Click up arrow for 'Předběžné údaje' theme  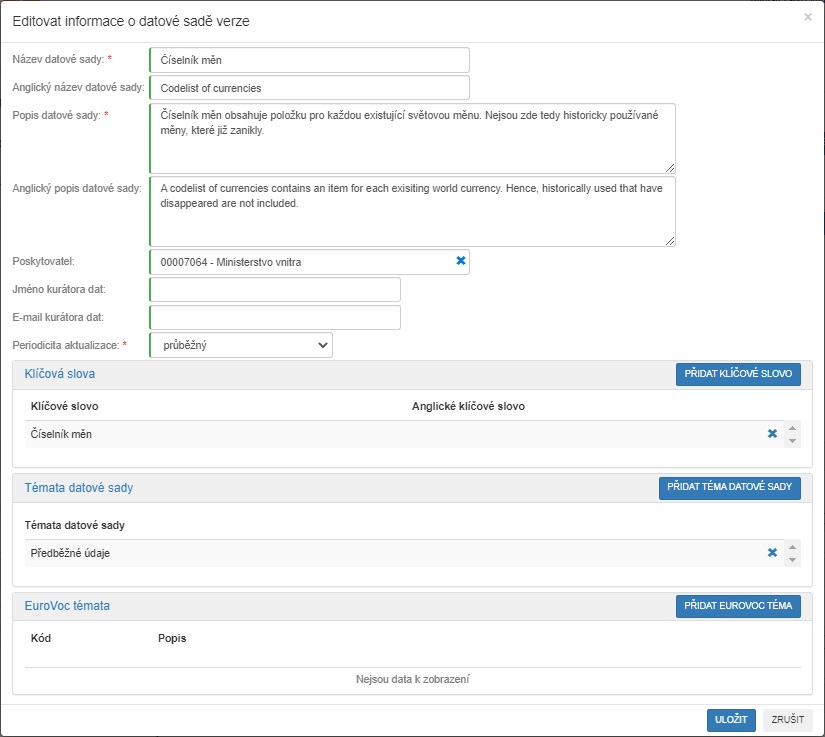[792, 546]
